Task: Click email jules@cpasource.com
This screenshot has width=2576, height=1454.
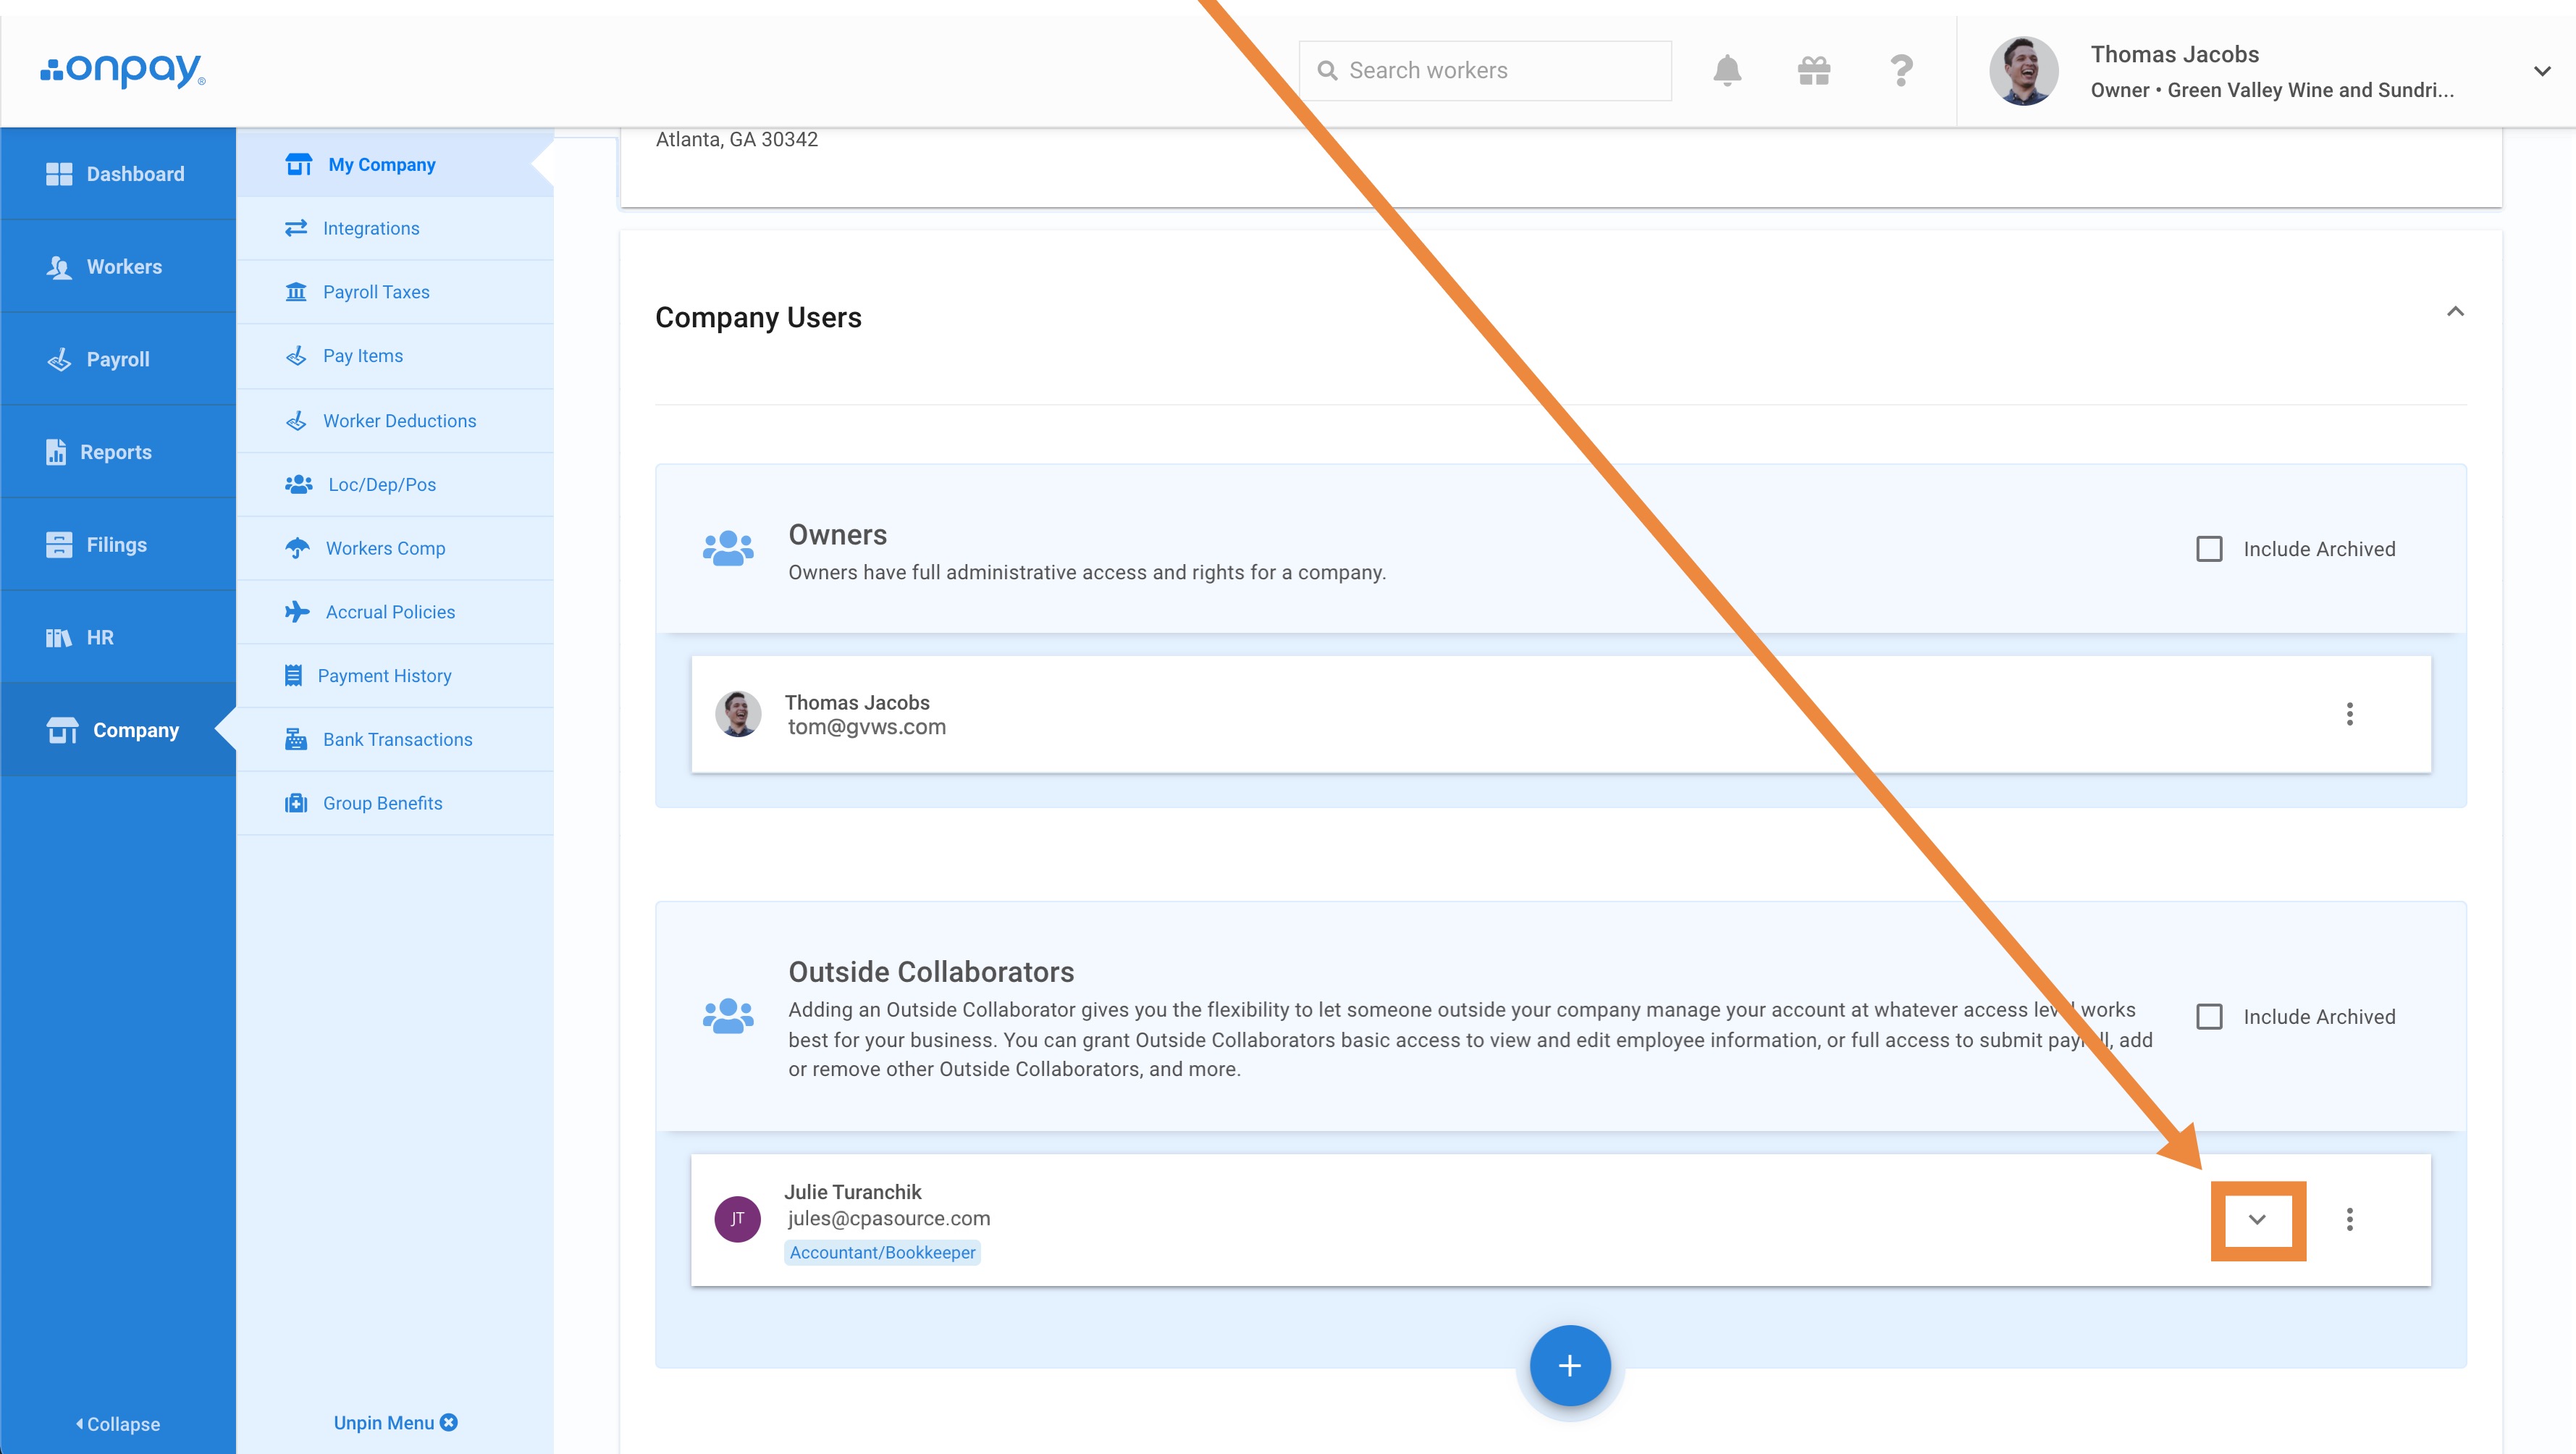Action: pos(889,1218)
